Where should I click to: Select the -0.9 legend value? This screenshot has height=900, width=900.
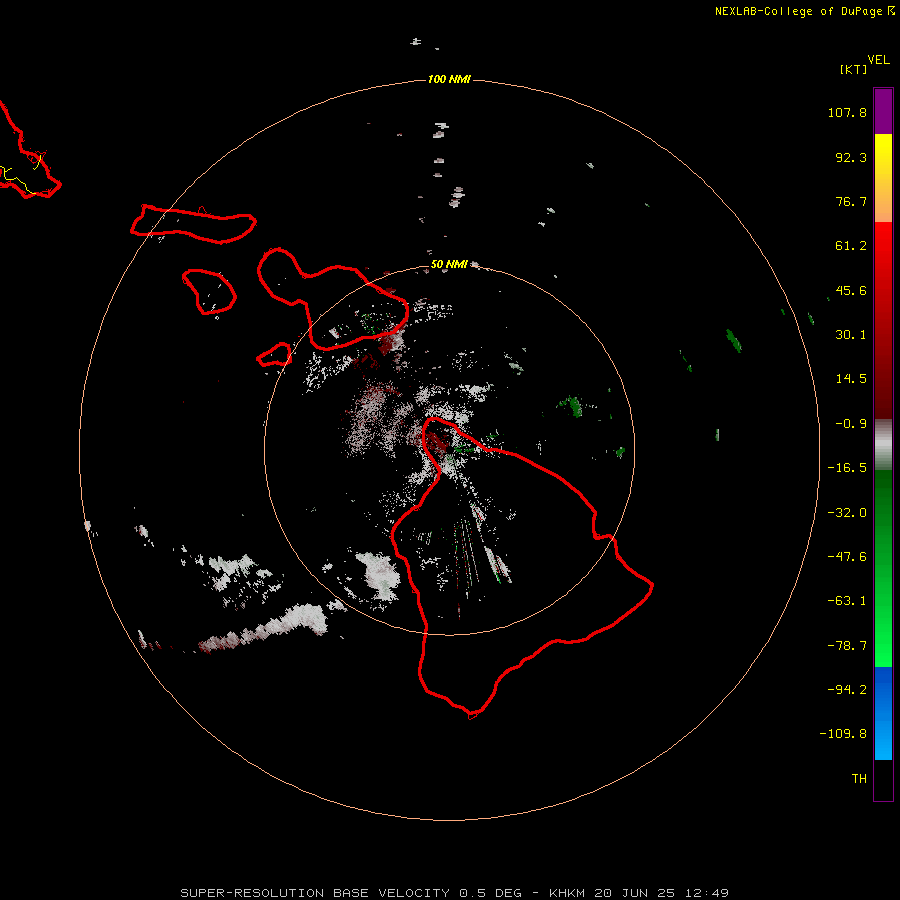point(851,424)
